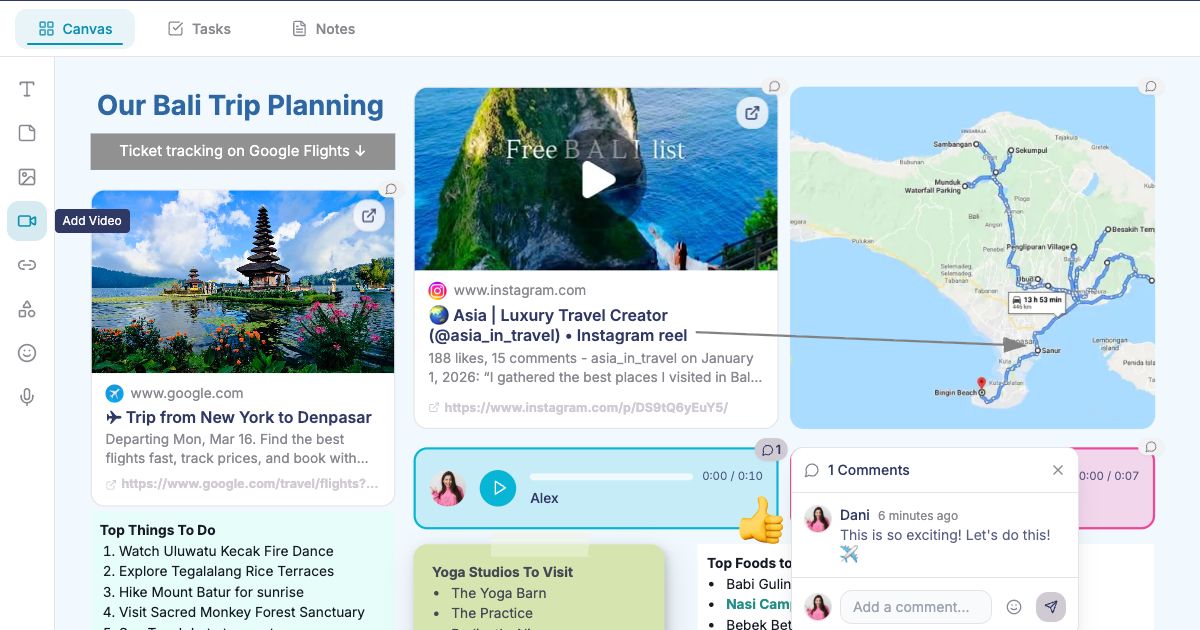
Task: Click the Instagram logo on the reel card
Action: tap(437, 290)
